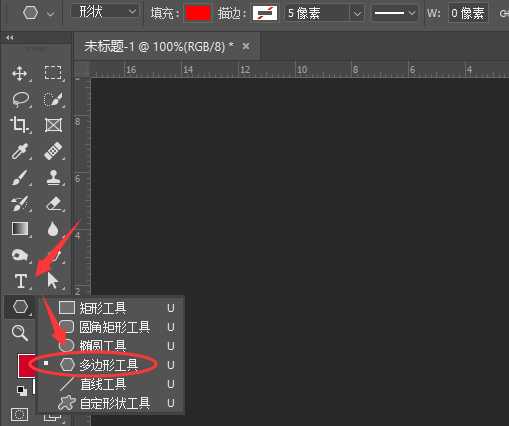Select the Eraser tool

pyautogui.click(x=53, y=203)
